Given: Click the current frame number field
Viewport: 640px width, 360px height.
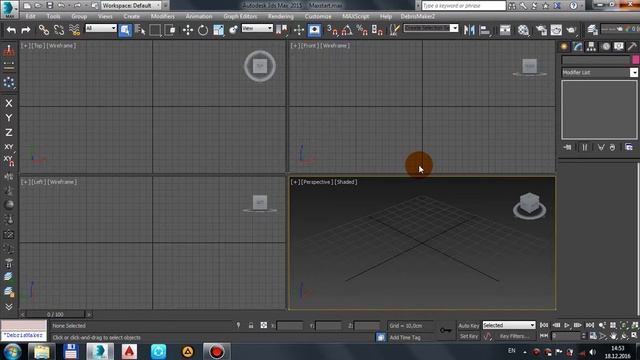Looking at the screenshot, I should click(x=565, y=336).
